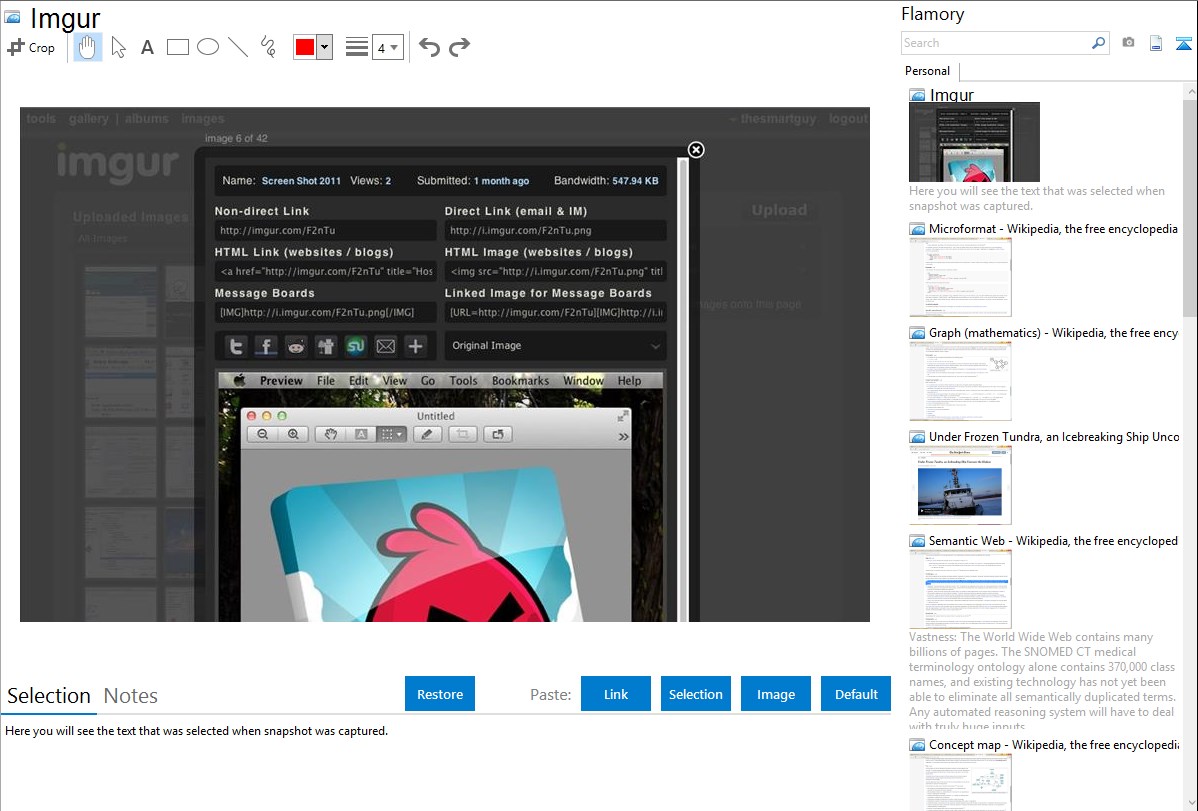Redo the last undone edit

459,47
